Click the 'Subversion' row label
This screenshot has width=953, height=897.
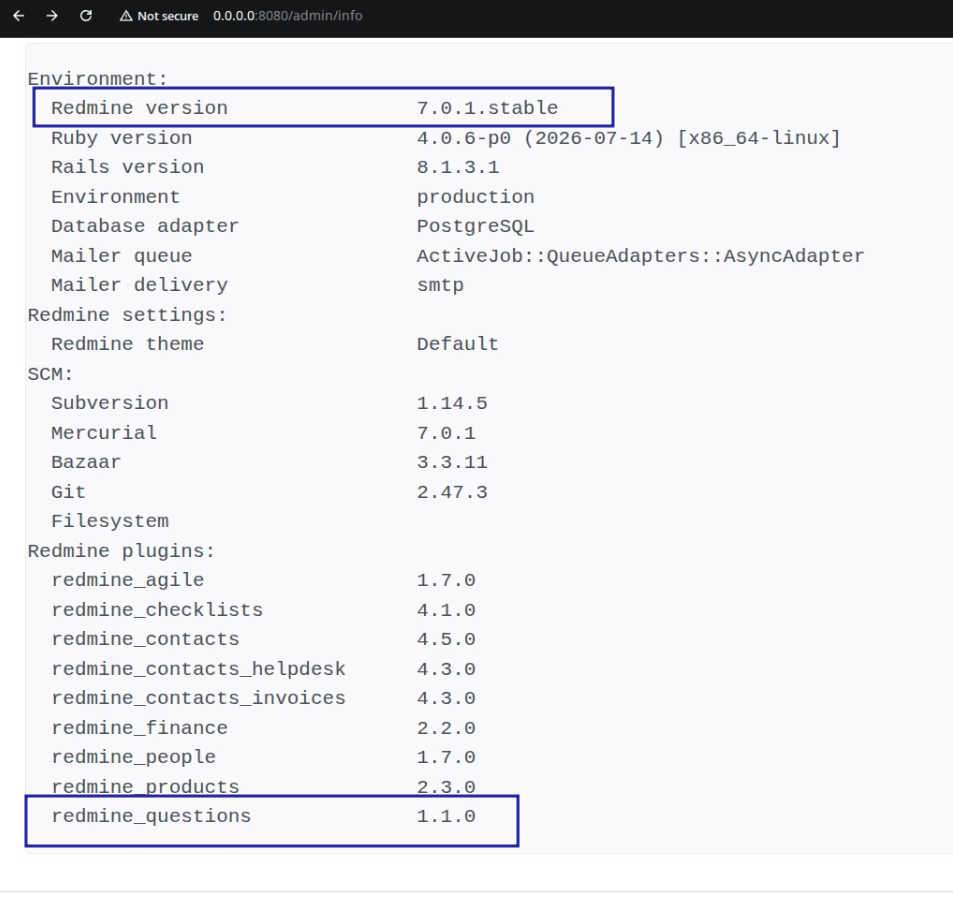tap(110, 403)
